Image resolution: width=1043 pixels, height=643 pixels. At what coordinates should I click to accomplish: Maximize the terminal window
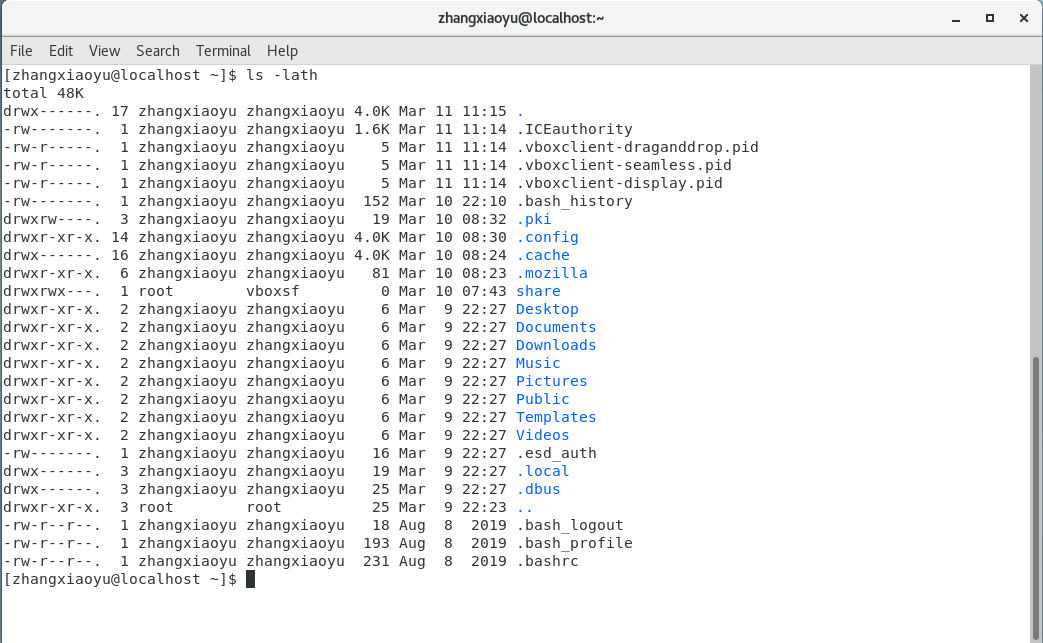[990, 18]
